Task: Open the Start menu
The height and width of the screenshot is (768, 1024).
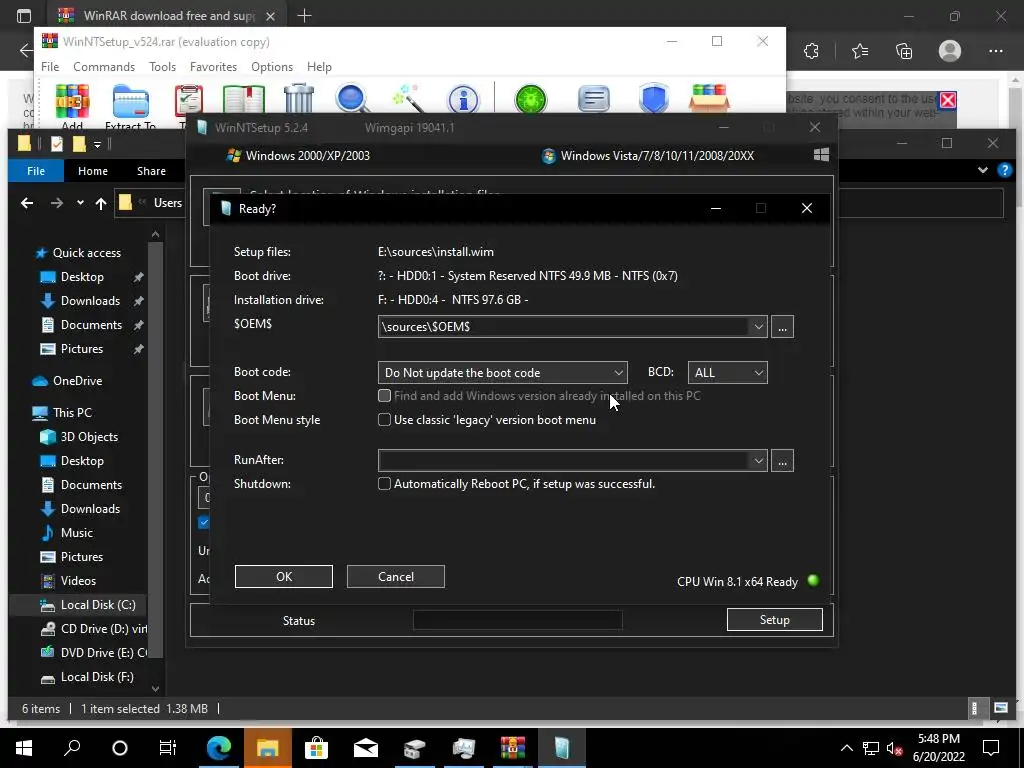Action: pos(24,748)
